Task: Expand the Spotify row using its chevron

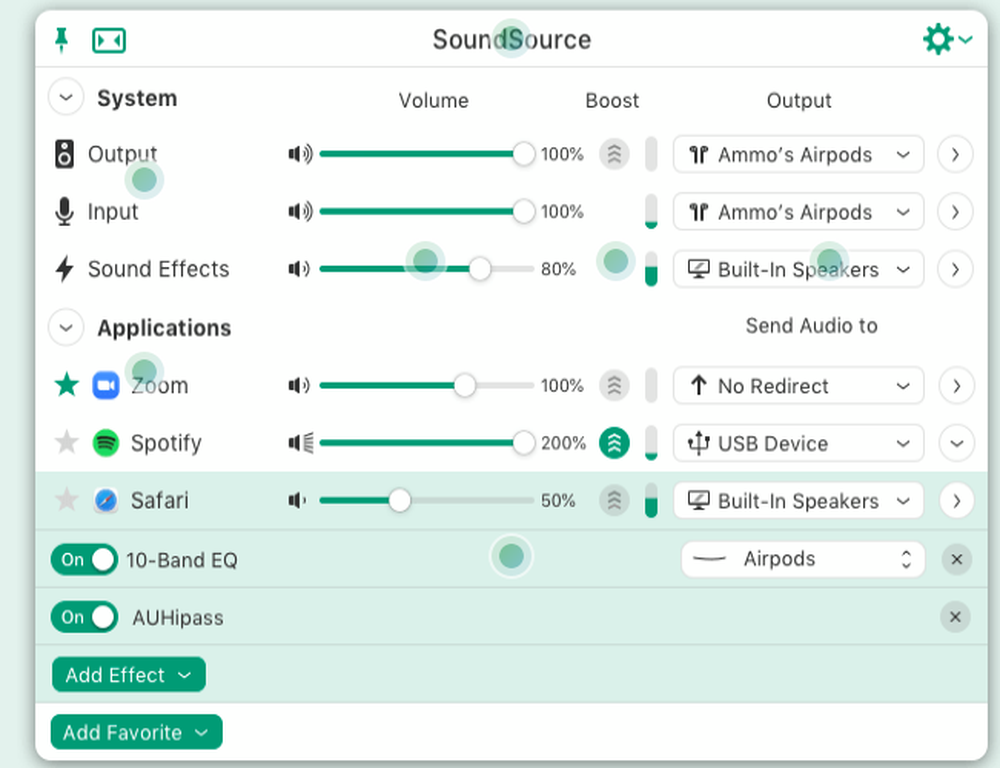Action: [x=956, y=443]
